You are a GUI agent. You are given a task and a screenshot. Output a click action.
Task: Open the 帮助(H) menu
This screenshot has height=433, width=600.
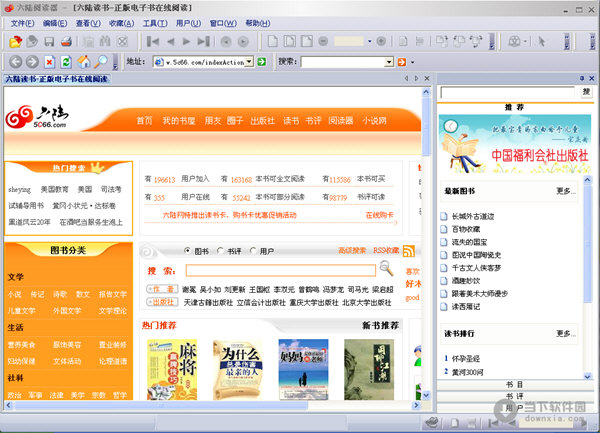258,23
